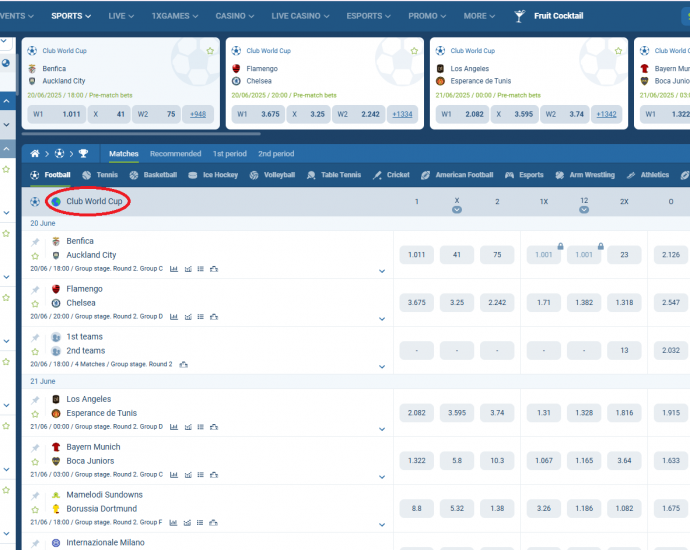Open the 12 column dropdown arrow

click(x=584, y=210)
